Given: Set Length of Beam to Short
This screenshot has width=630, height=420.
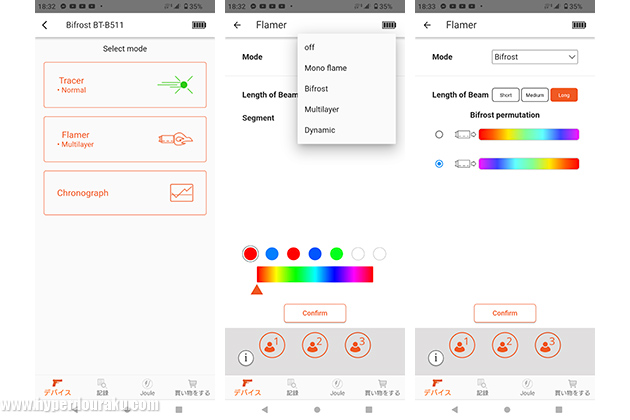Looking at the screenshot, I should coord(505,95).
